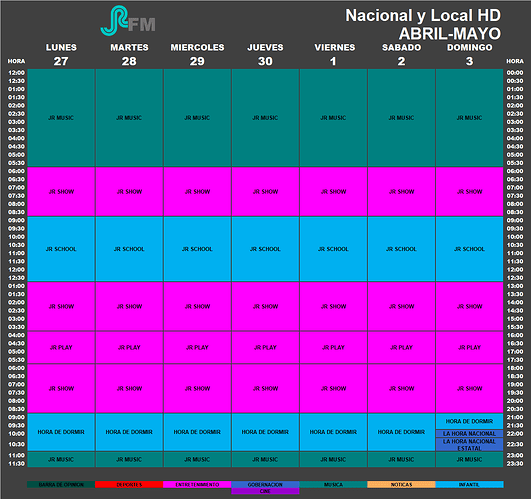Select Sabado JR SHOW block at 06:00
This screenshot has height=499, width=531.
[x=401, y=192]
